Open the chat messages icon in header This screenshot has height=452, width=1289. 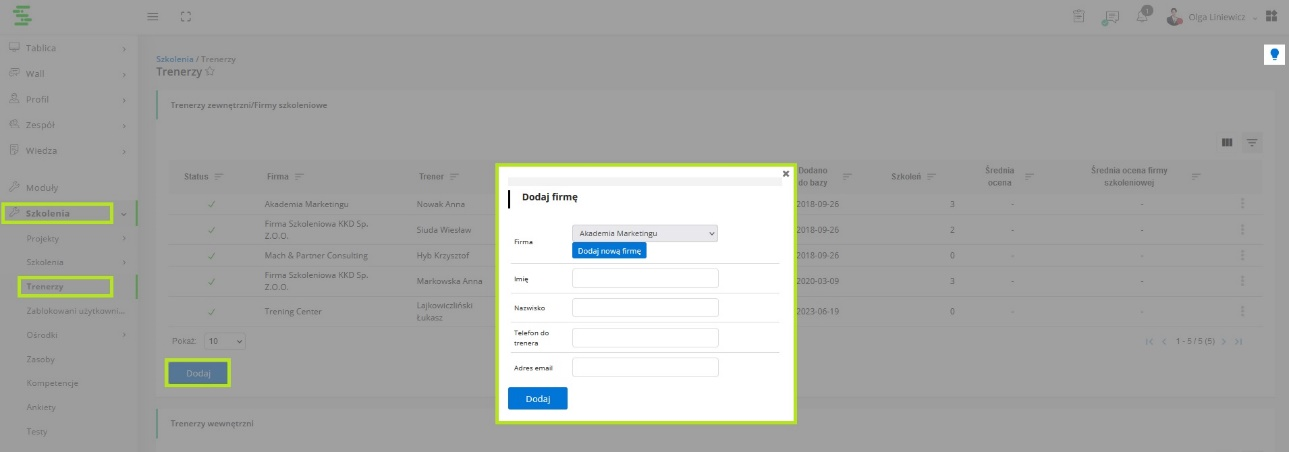[1110, 16]
